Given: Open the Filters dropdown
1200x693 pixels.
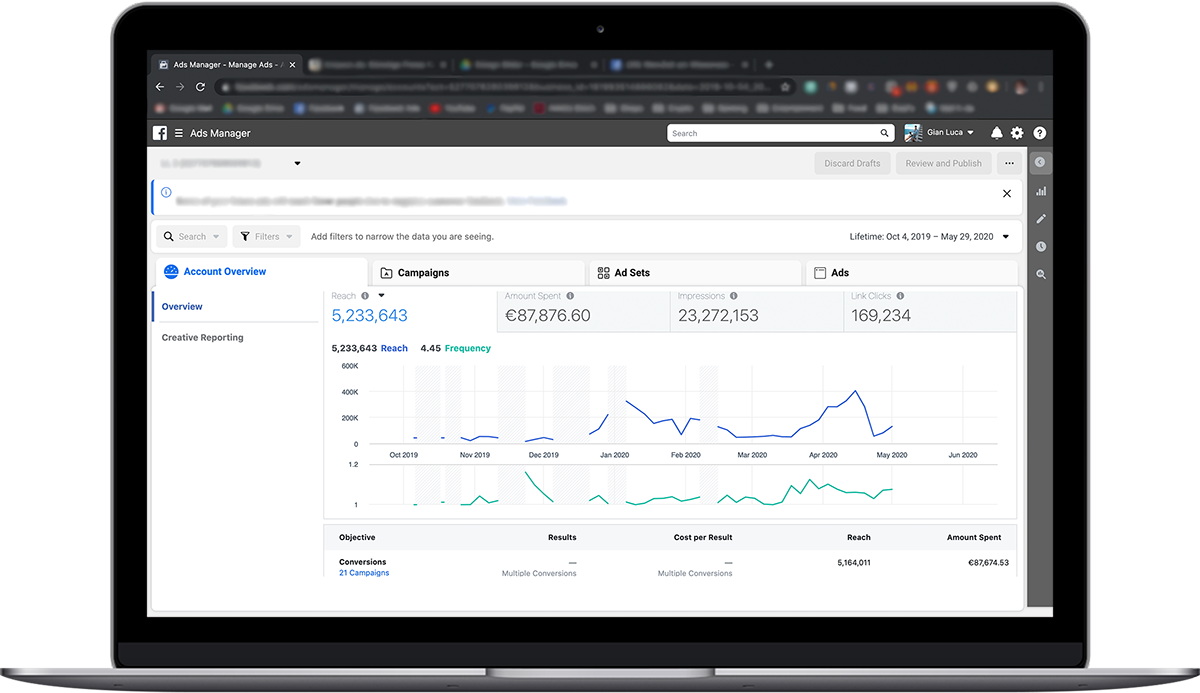Looking at the screenshot, I should (x=266, y=237).
